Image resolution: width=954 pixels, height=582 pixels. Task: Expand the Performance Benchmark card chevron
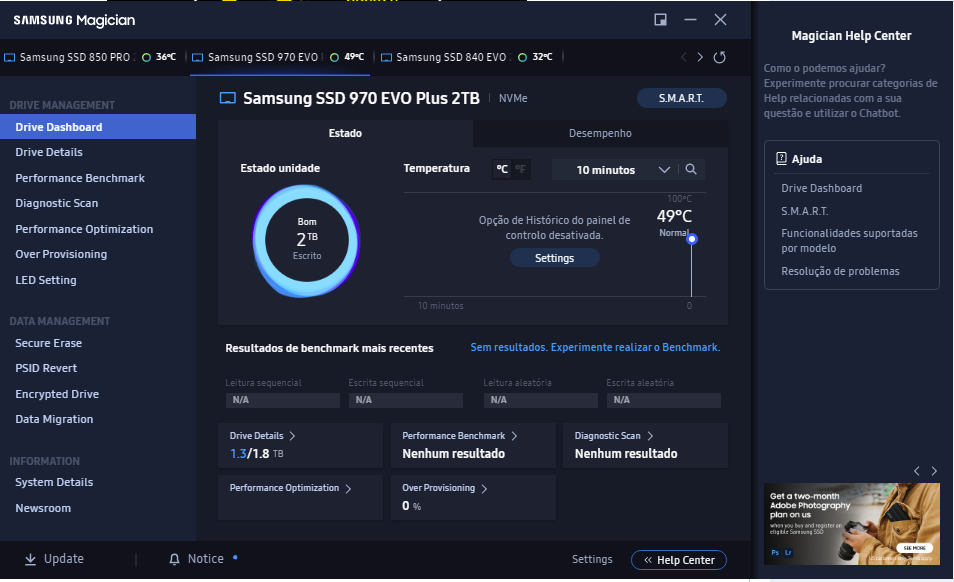click(514, 436)
